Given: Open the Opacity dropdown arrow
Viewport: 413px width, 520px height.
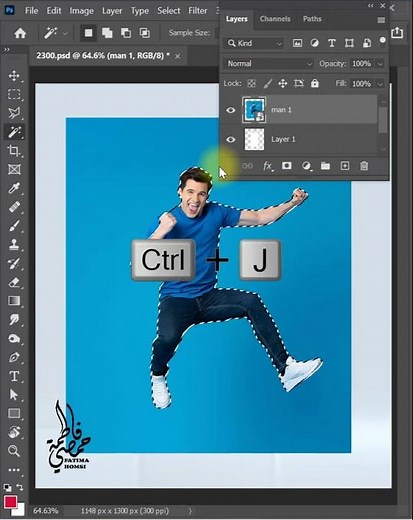Looking at the screenshot, I should tap(380, 64).
